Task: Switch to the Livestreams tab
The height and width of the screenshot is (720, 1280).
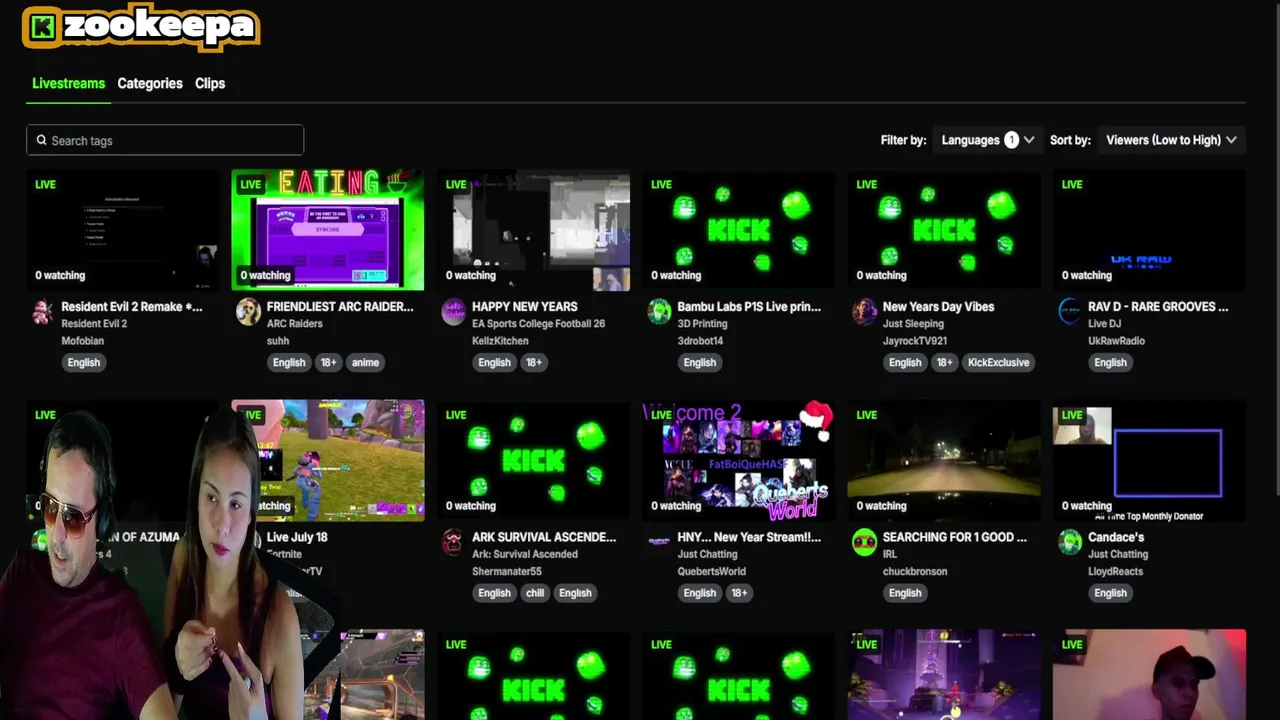Action: point(68,83)
